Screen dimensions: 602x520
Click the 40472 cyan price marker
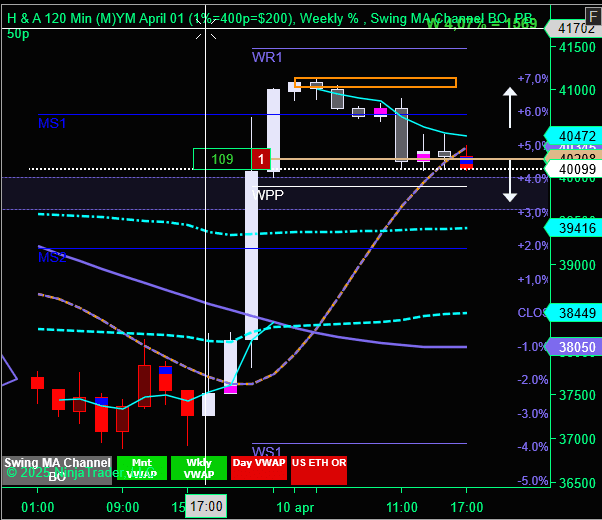pos(574,136)
